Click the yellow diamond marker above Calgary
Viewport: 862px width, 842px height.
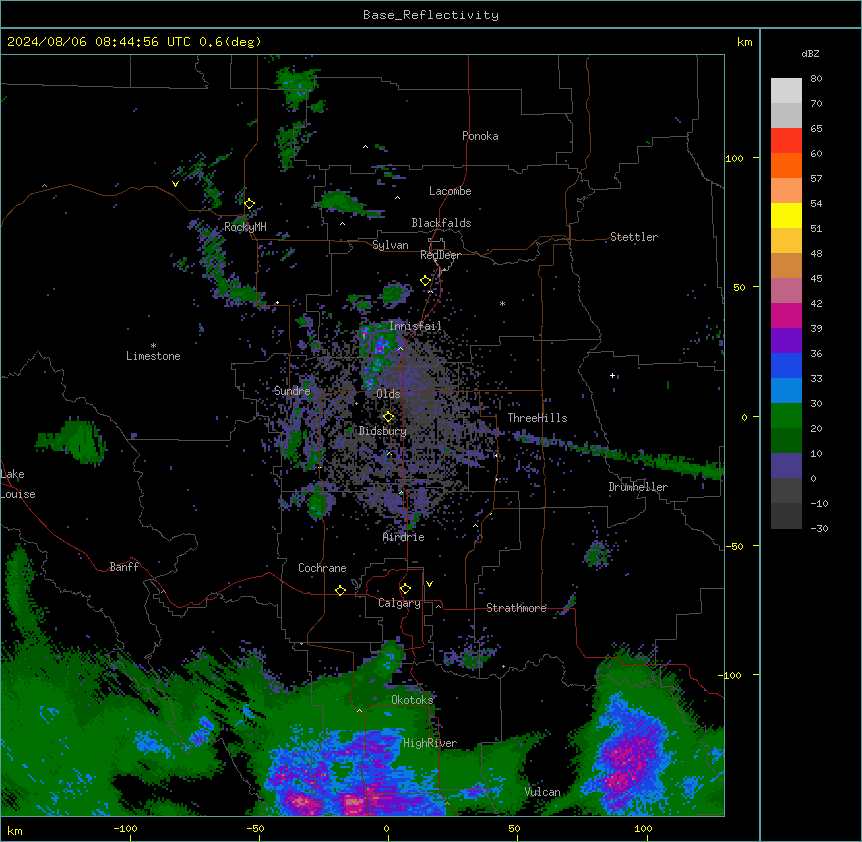[x=405, y=589]
